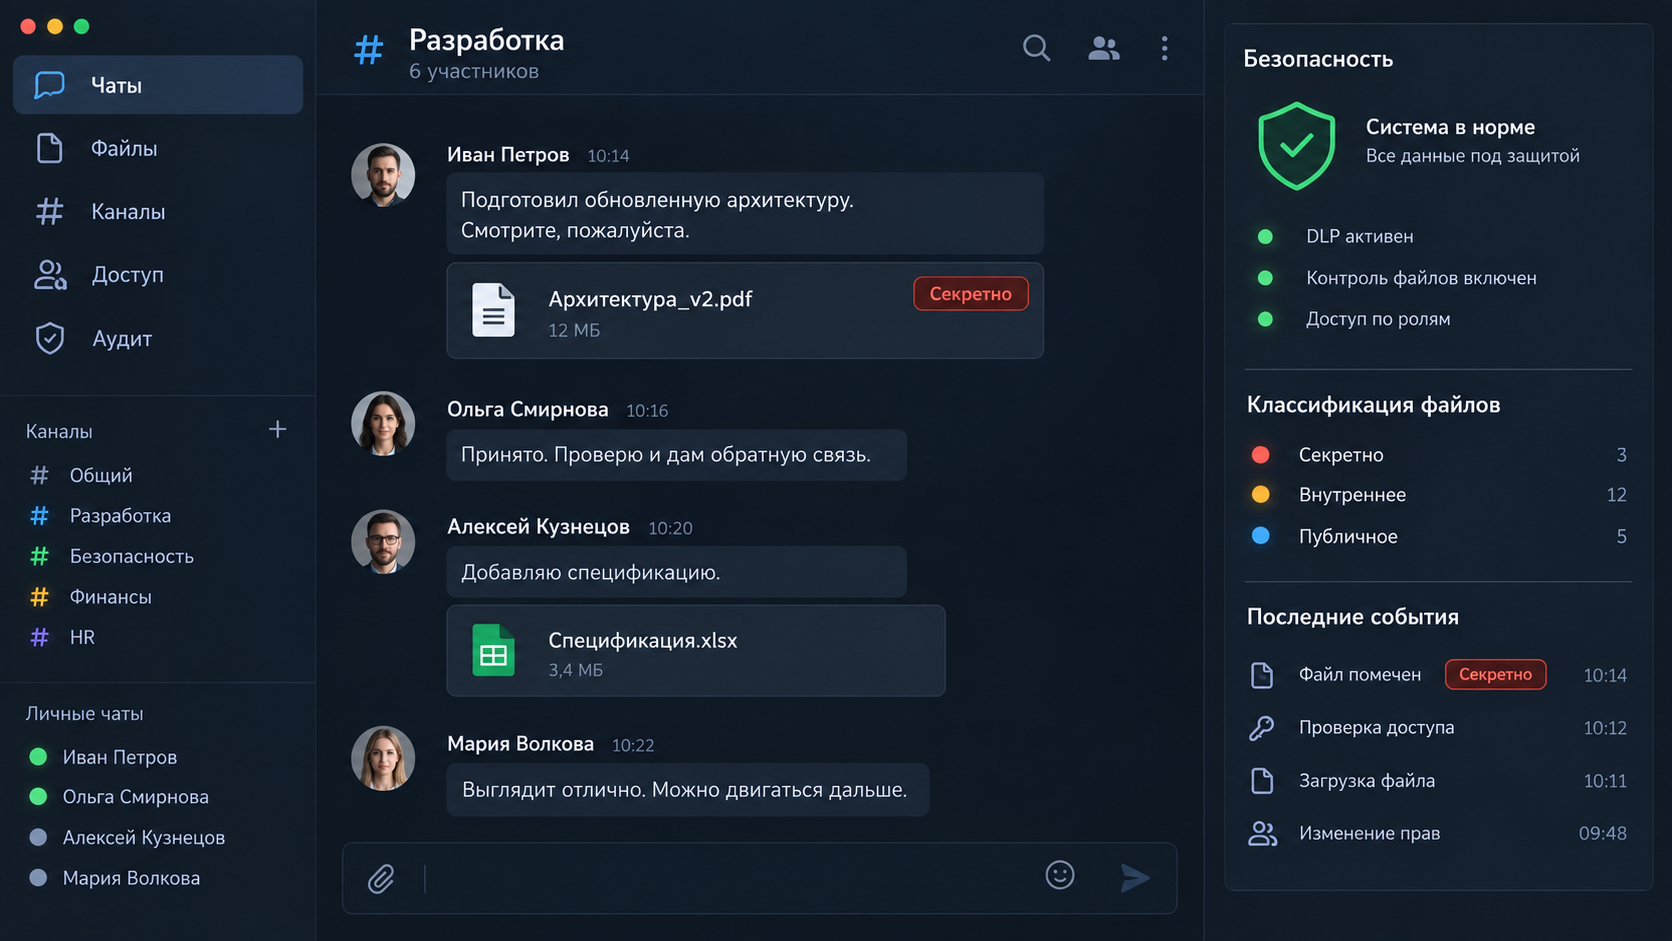
Task: Click users icon next to Изменение прав
Action: coord(1262,833)
